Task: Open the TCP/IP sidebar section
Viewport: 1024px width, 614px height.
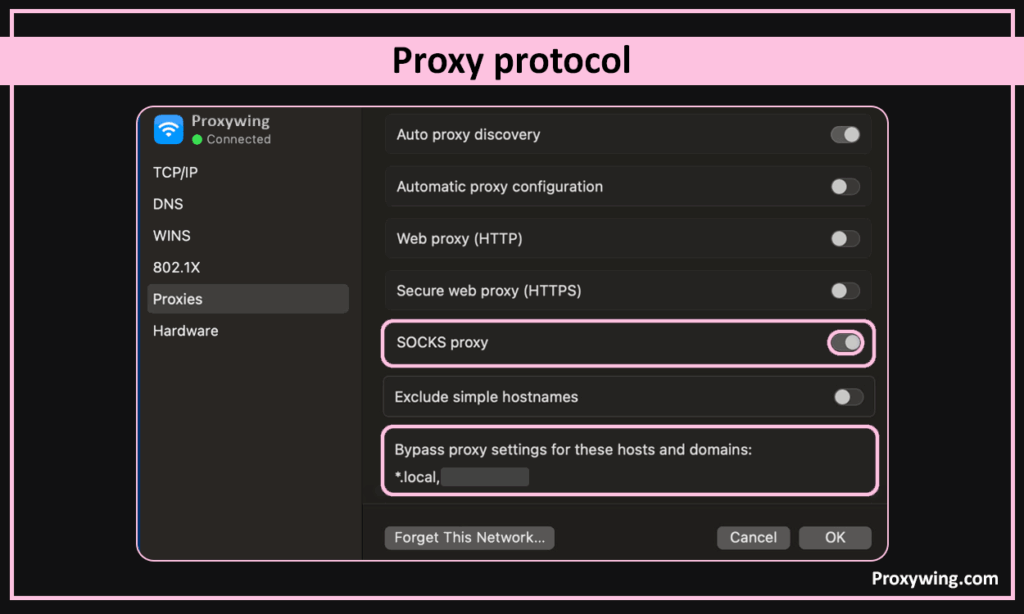Action: point(175,172)
